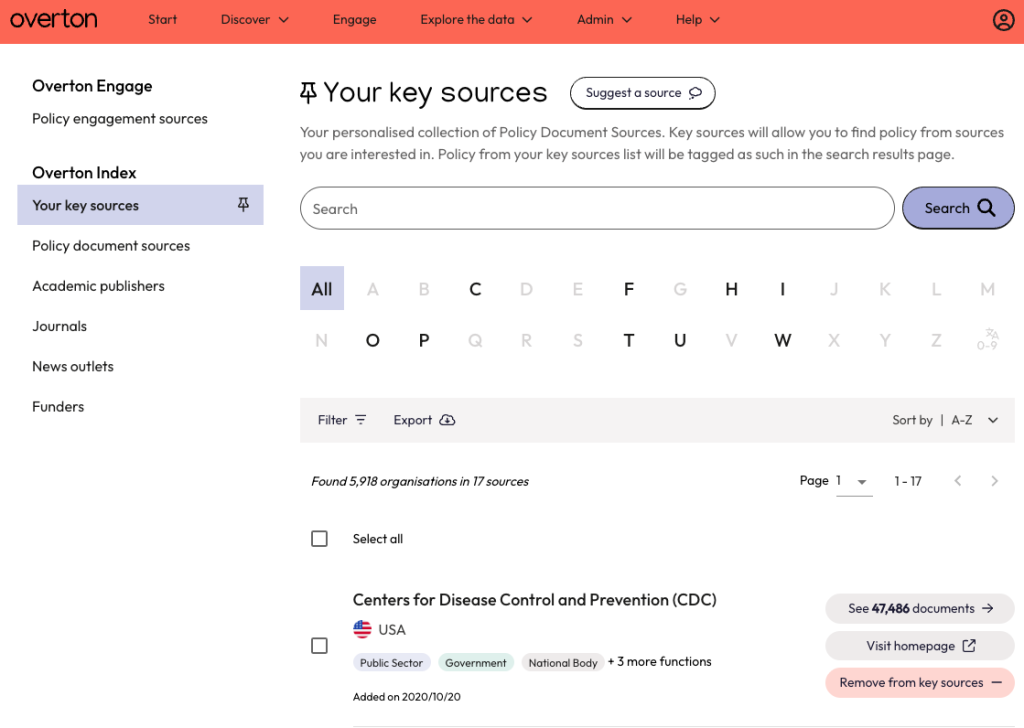Tick the Select all checkbox
The width and height of the screenshot is (1024, 728).
[319, 539]
